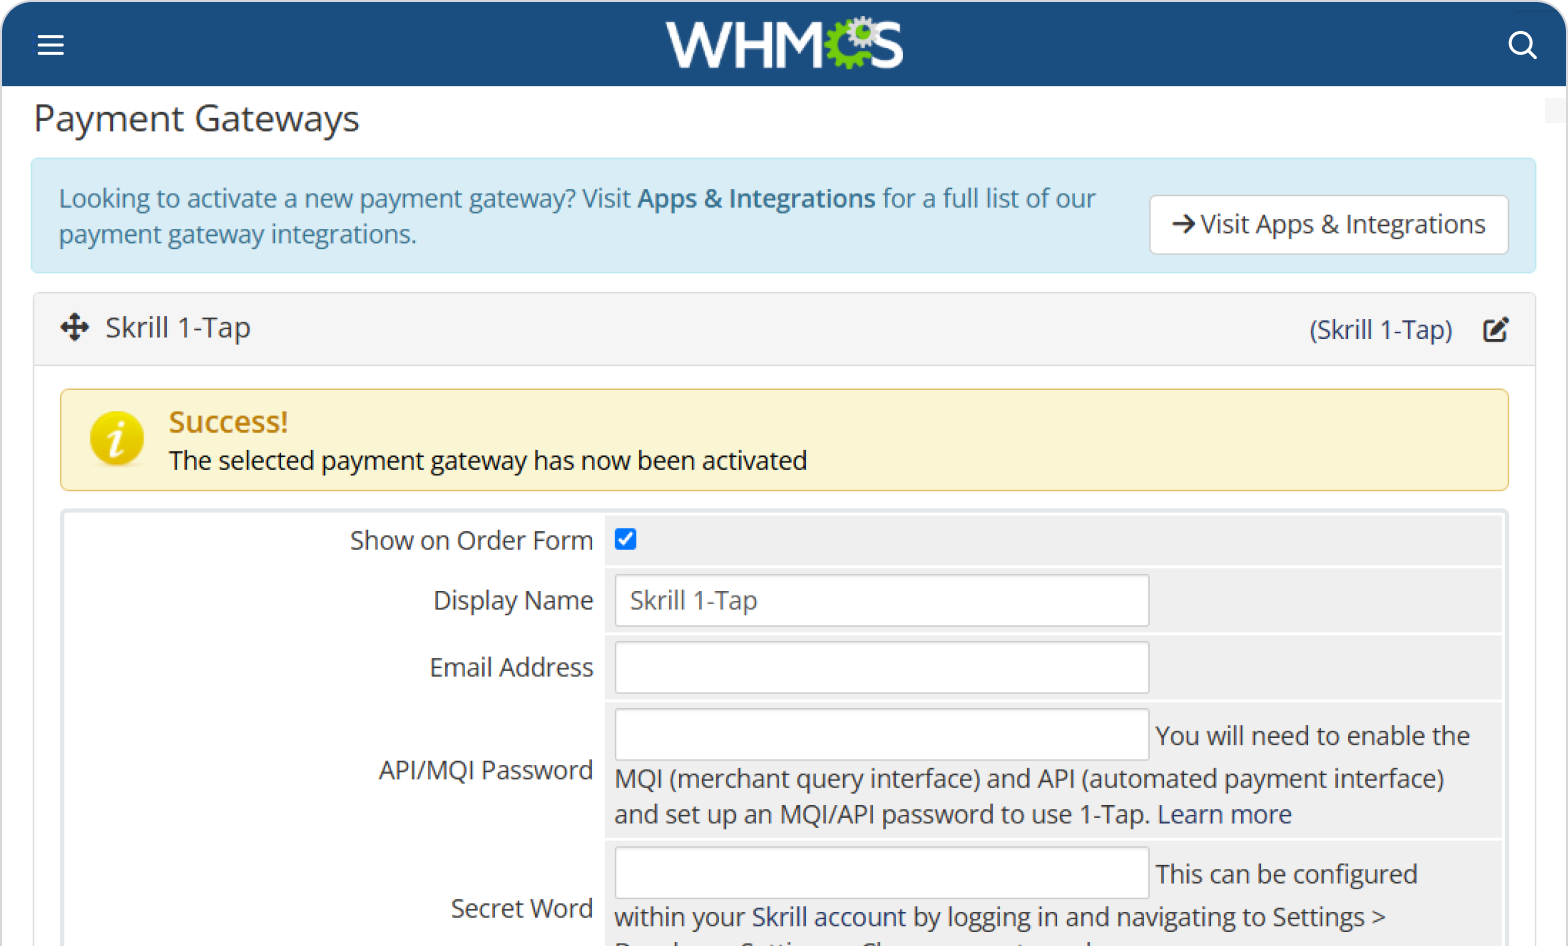Click the (Skrill 1-Tap) label in panel header
This screenshot has width=1568, height=946.
pyautogui.click(x=1381, y=330)
